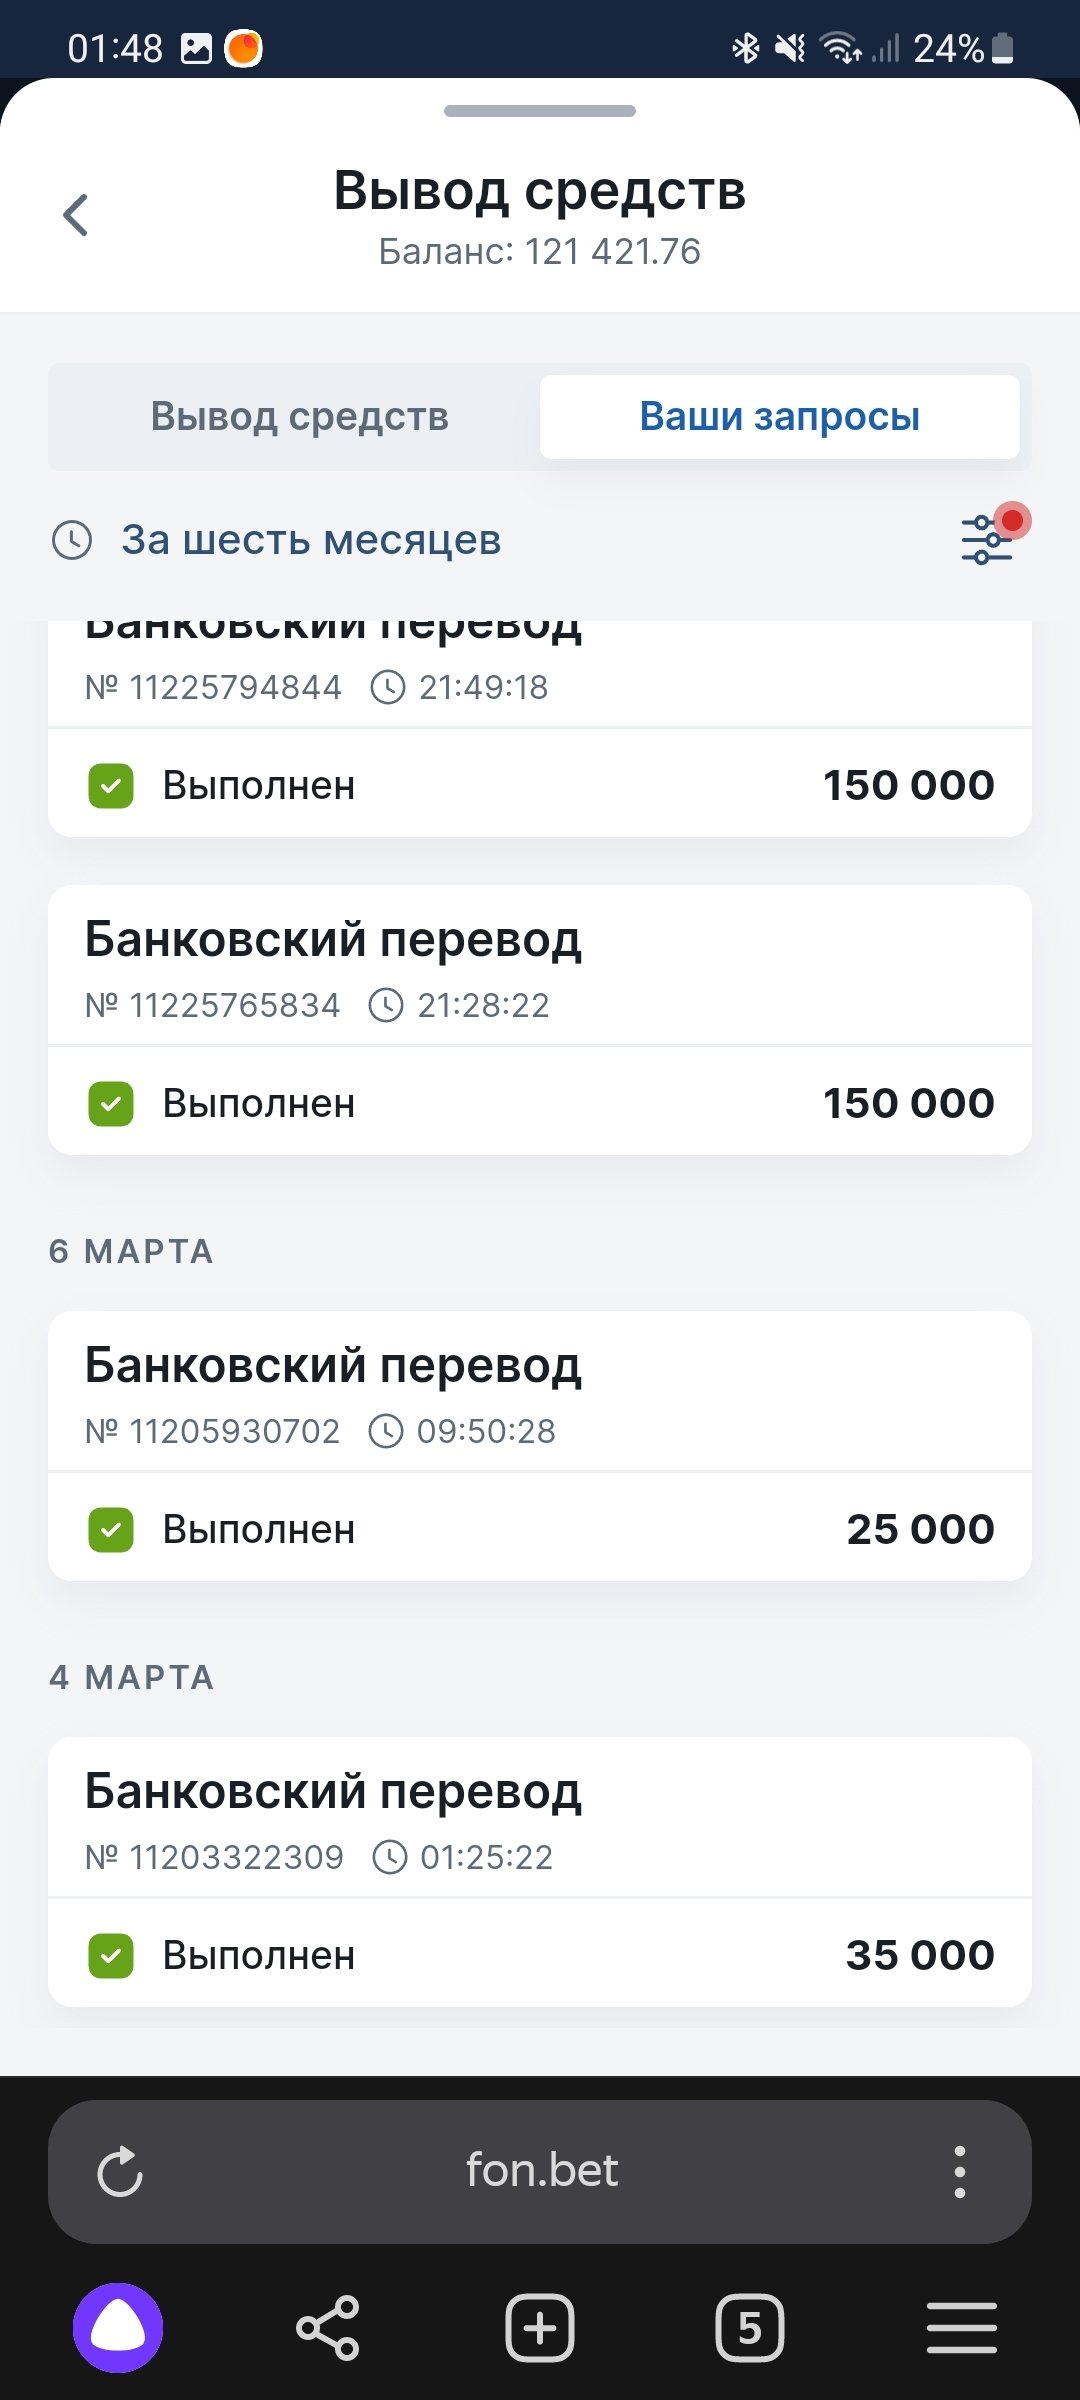Open the filter settings icon
Image resolution: width=1080 pixels, height=2400 pixels.
click(x=987, y=539)
